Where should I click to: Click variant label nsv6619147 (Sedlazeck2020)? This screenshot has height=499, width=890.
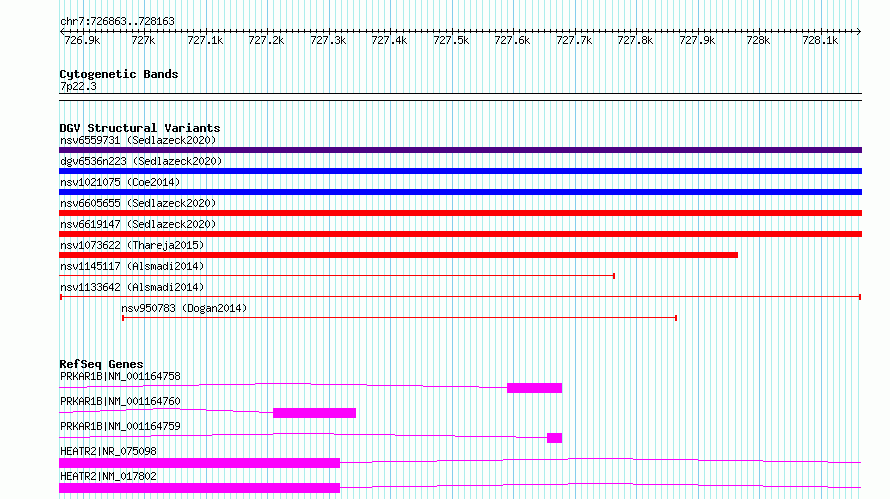pos(138,224)
